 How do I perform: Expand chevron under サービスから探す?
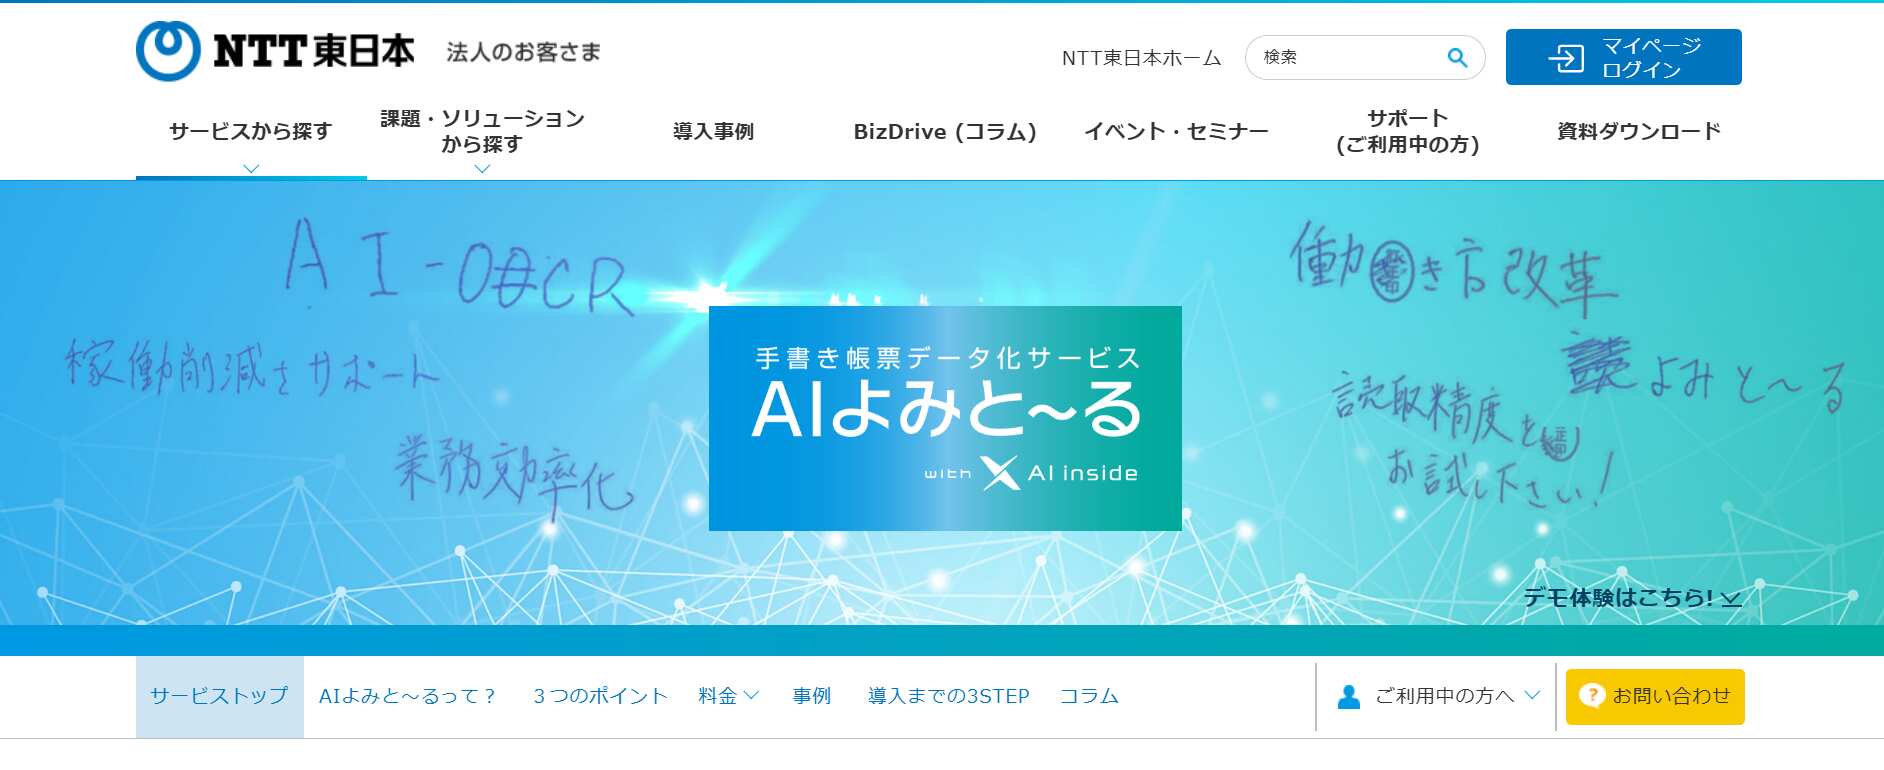(251, 168)
